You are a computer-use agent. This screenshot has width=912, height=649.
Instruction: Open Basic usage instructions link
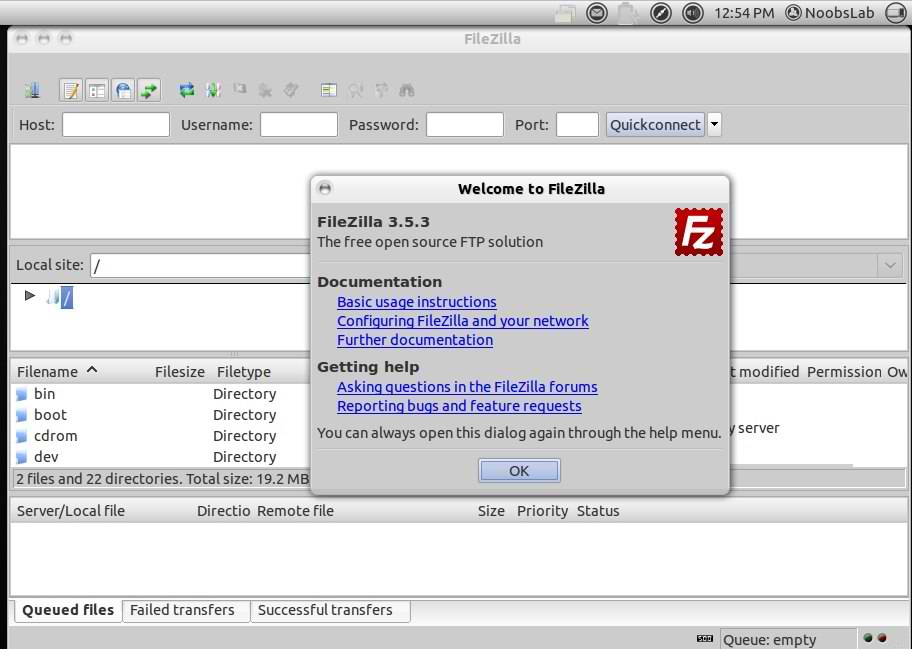[x=416, y=302]
